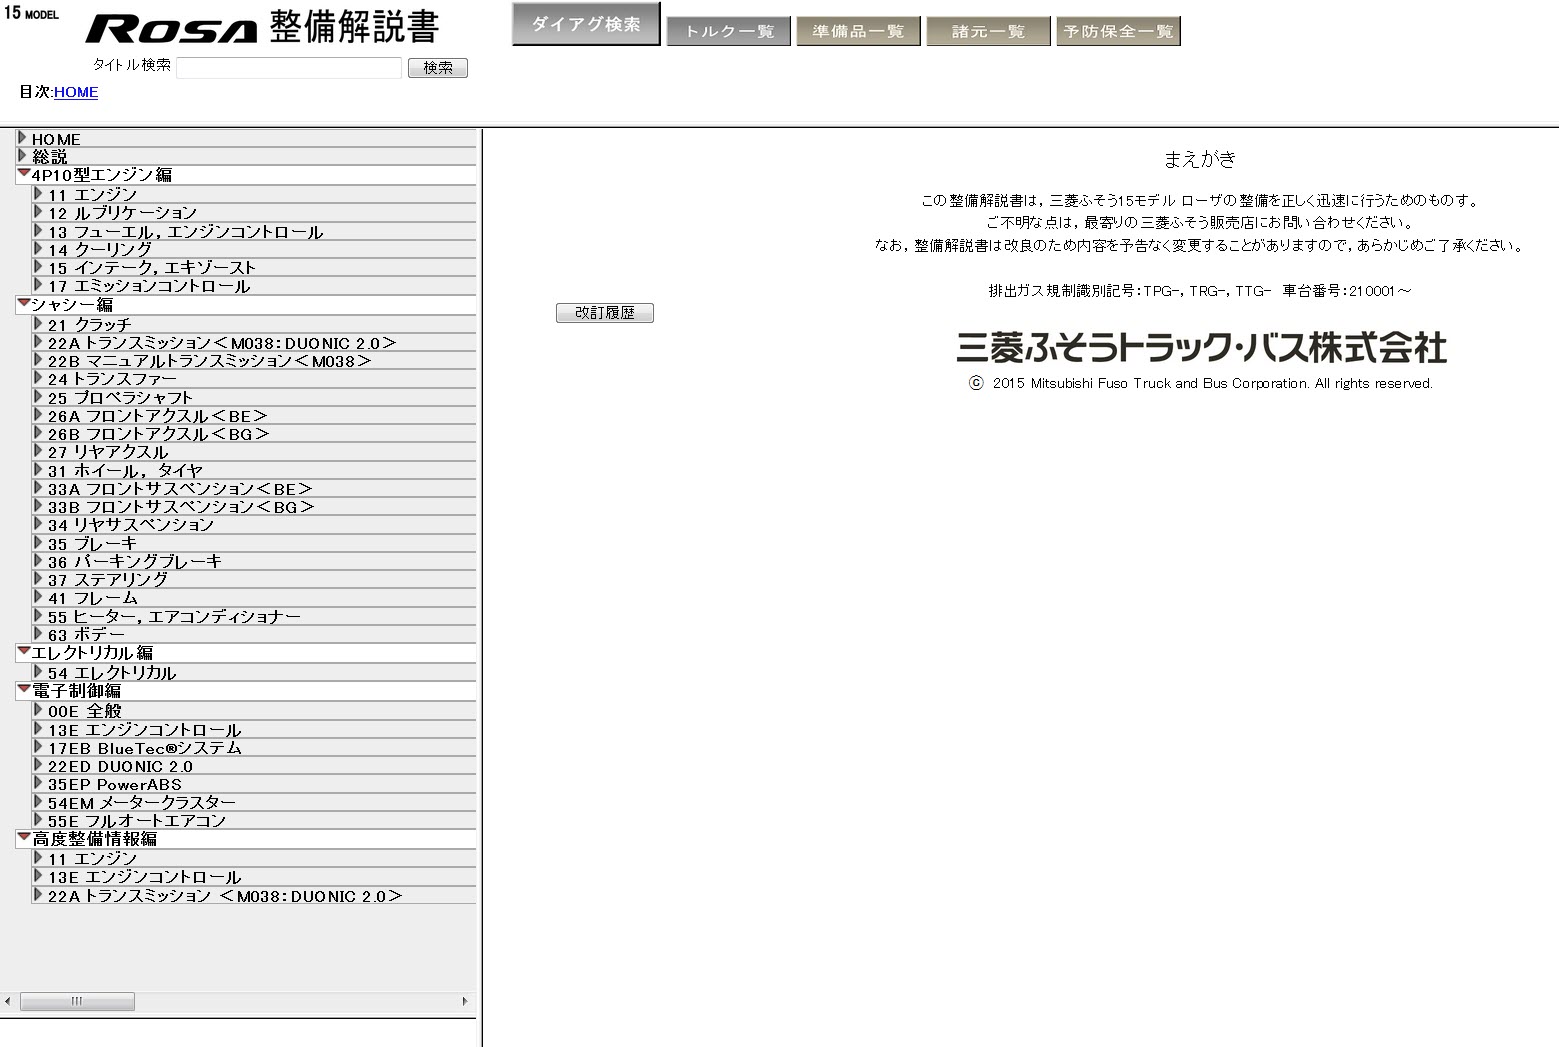Click the 改訂履歴 button
1559x1047 pixels.
[604, 313]
